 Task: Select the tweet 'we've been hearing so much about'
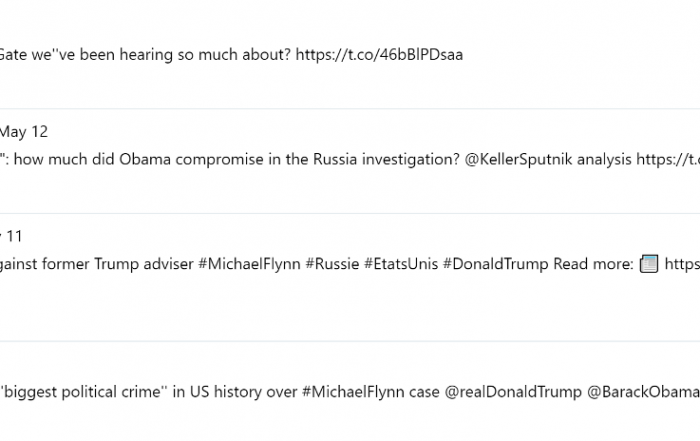click(x=350, y=54)
